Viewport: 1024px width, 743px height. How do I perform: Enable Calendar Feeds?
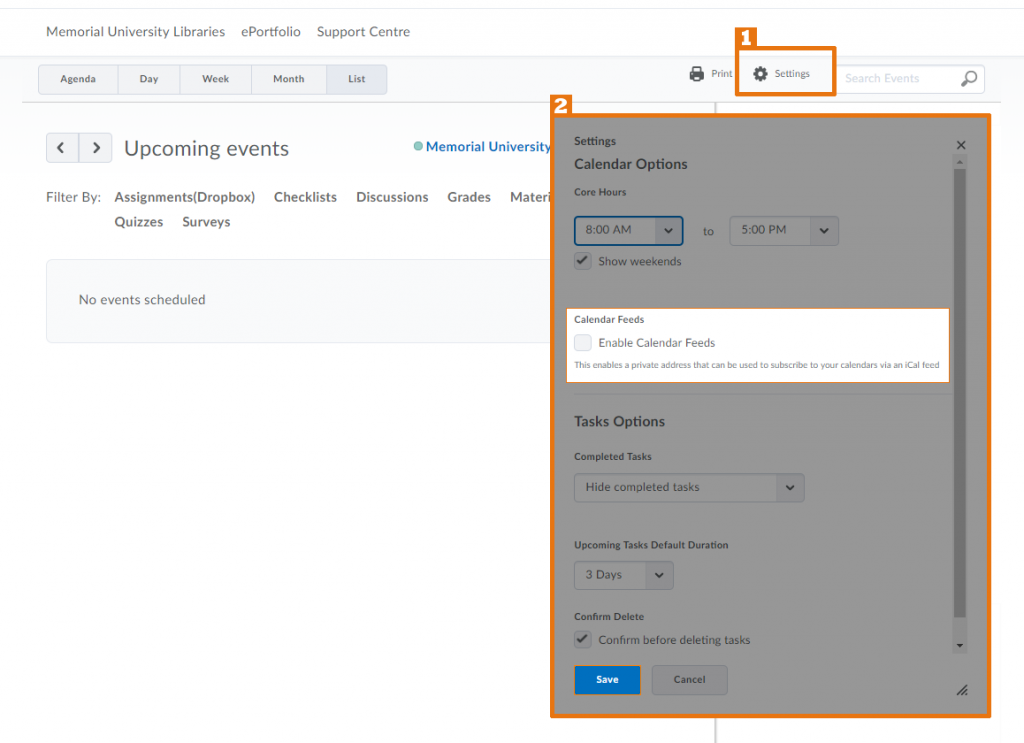583,342
